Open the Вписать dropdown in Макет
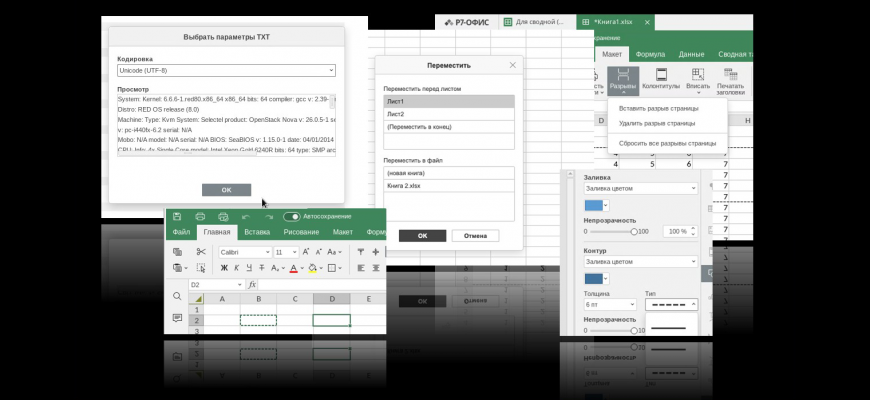 698,81
